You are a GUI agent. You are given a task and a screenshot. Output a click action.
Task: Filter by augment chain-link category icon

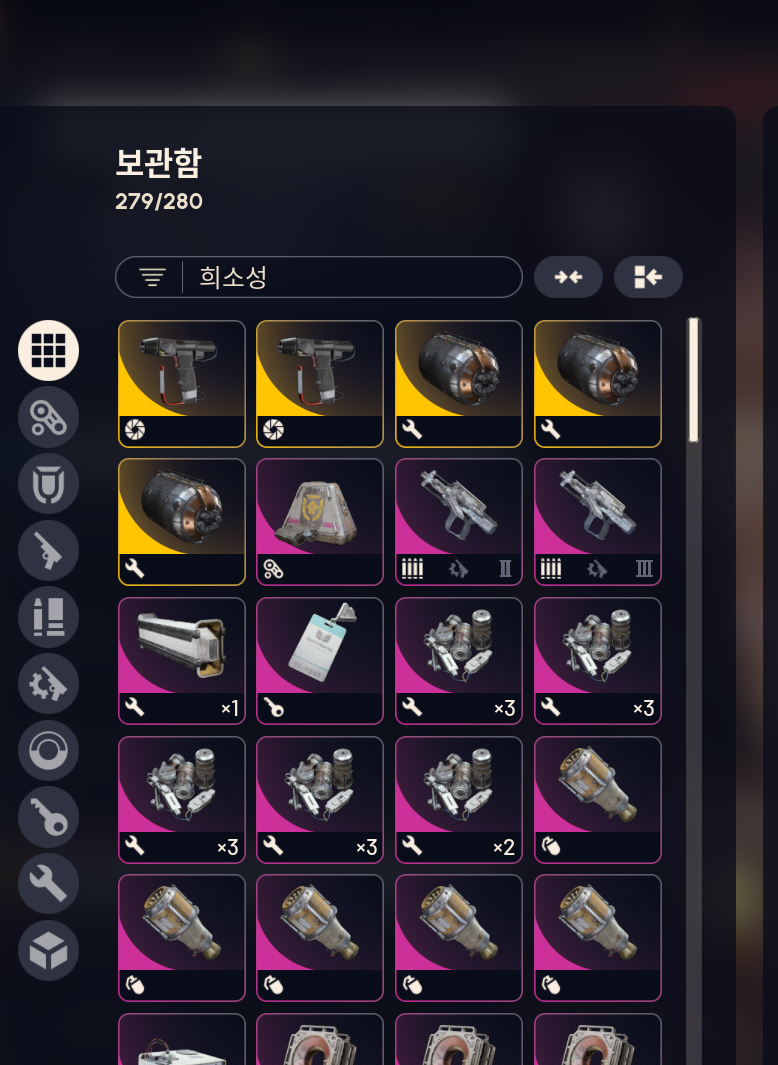pyautogui.click(x=48, y=417)
